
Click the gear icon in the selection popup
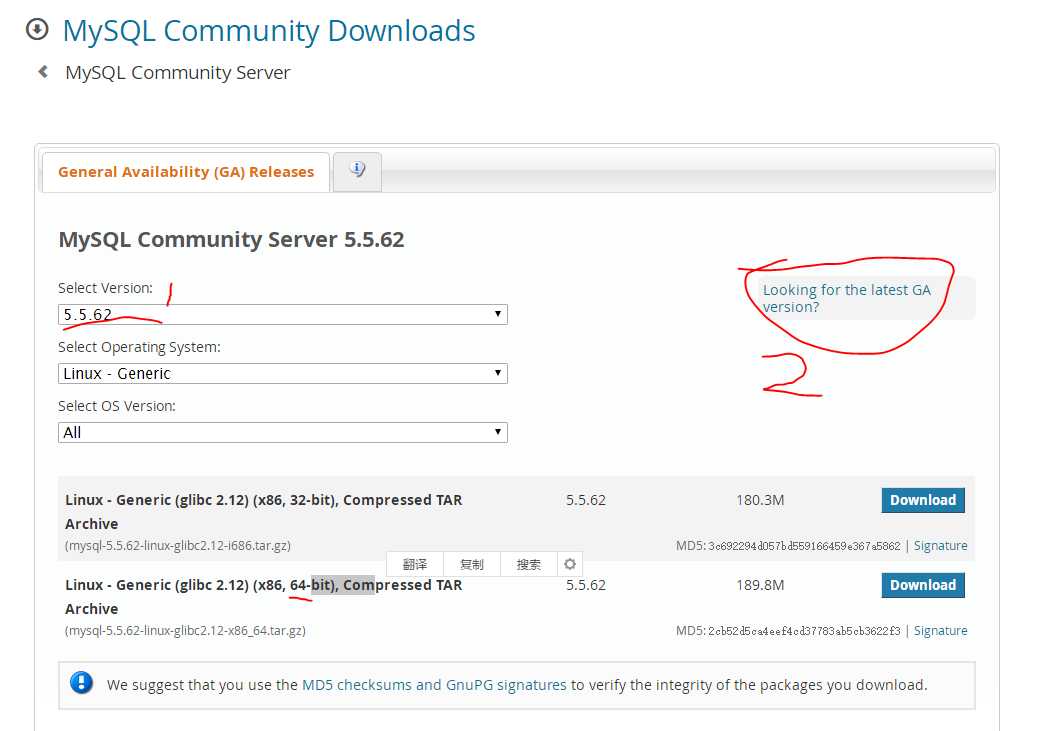click(x=570, y=564)
